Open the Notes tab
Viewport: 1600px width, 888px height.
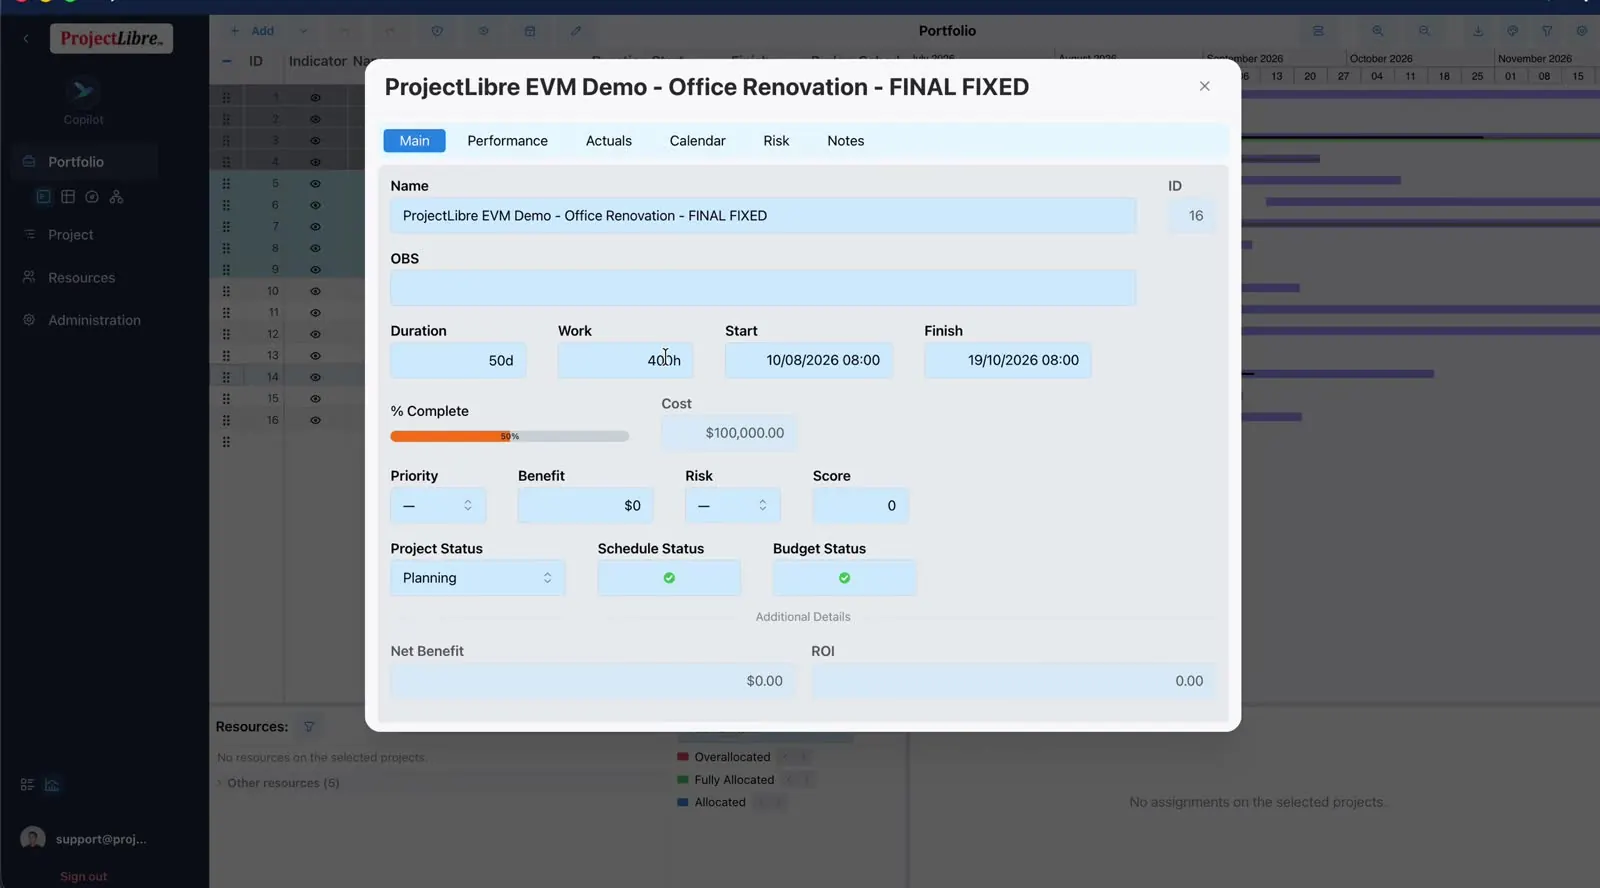coord(845,141)
